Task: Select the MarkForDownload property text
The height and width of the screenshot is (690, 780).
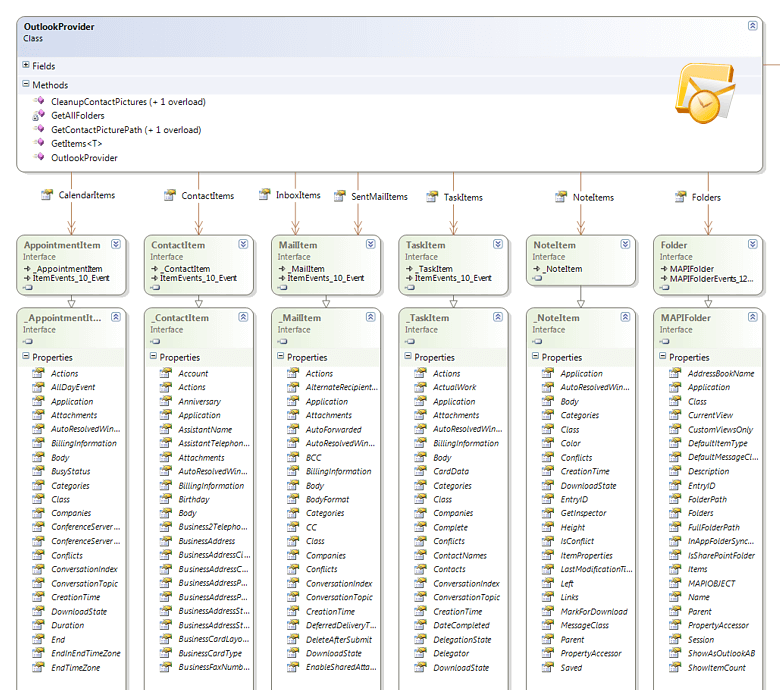Action: [594, 611]
